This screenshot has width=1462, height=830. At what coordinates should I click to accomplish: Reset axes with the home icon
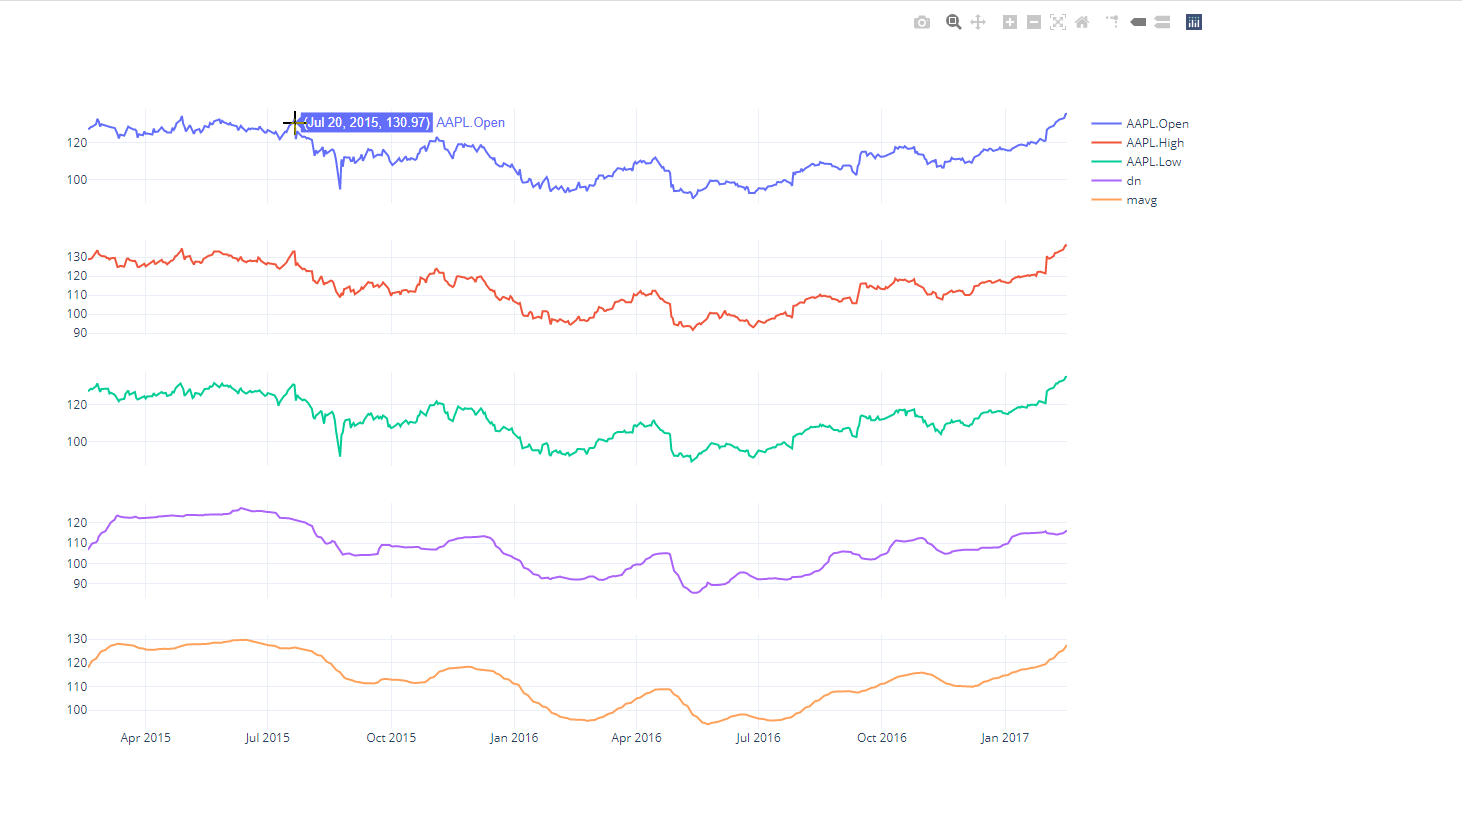pos(1082,22)
